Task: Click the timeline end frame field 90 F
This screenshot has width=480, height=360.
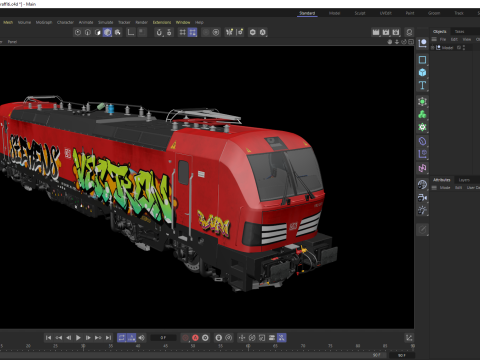Action: [402, 355]
